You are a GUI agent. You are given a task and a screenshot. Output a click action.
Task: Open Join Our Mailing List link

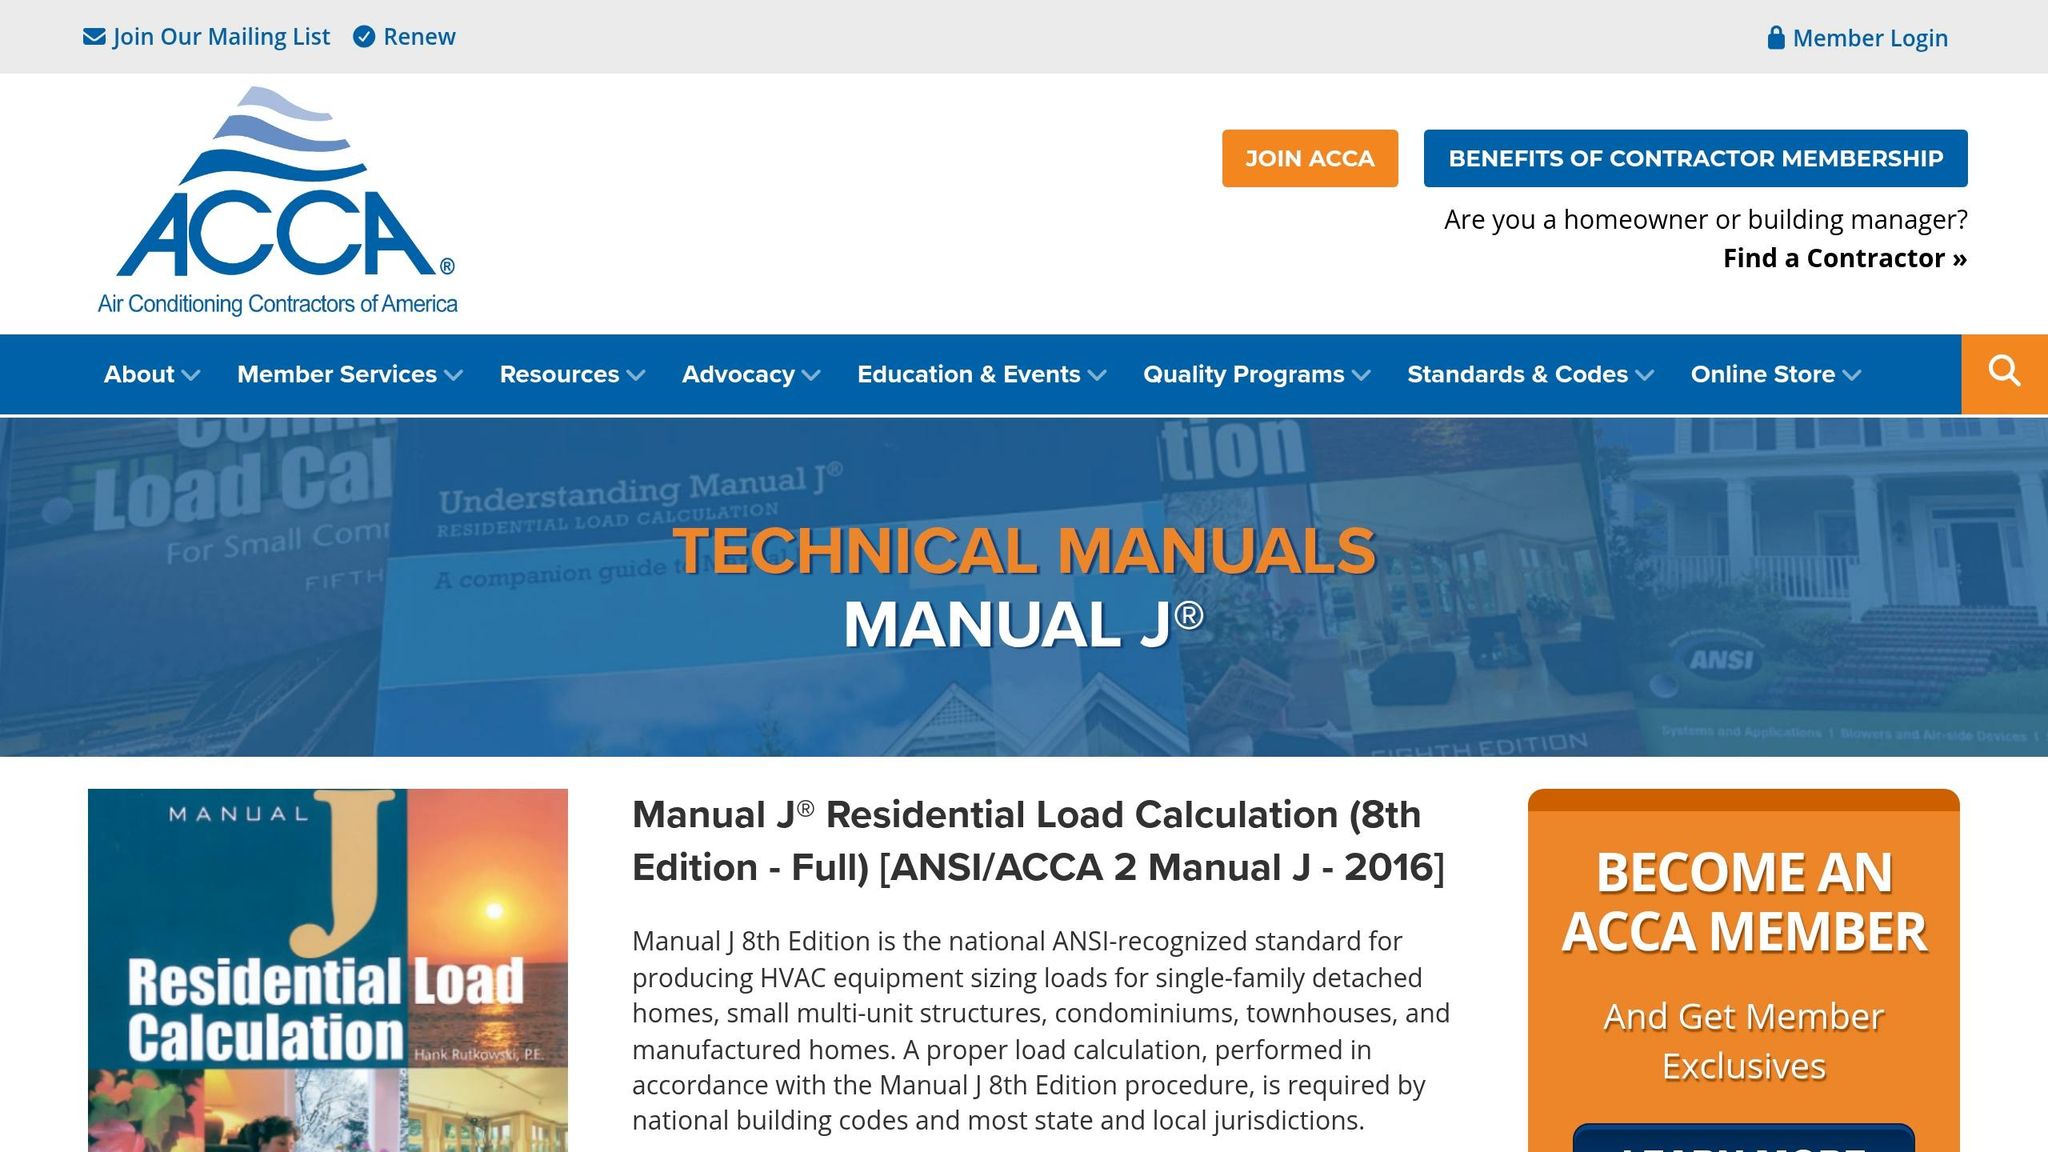coord(221,37)
